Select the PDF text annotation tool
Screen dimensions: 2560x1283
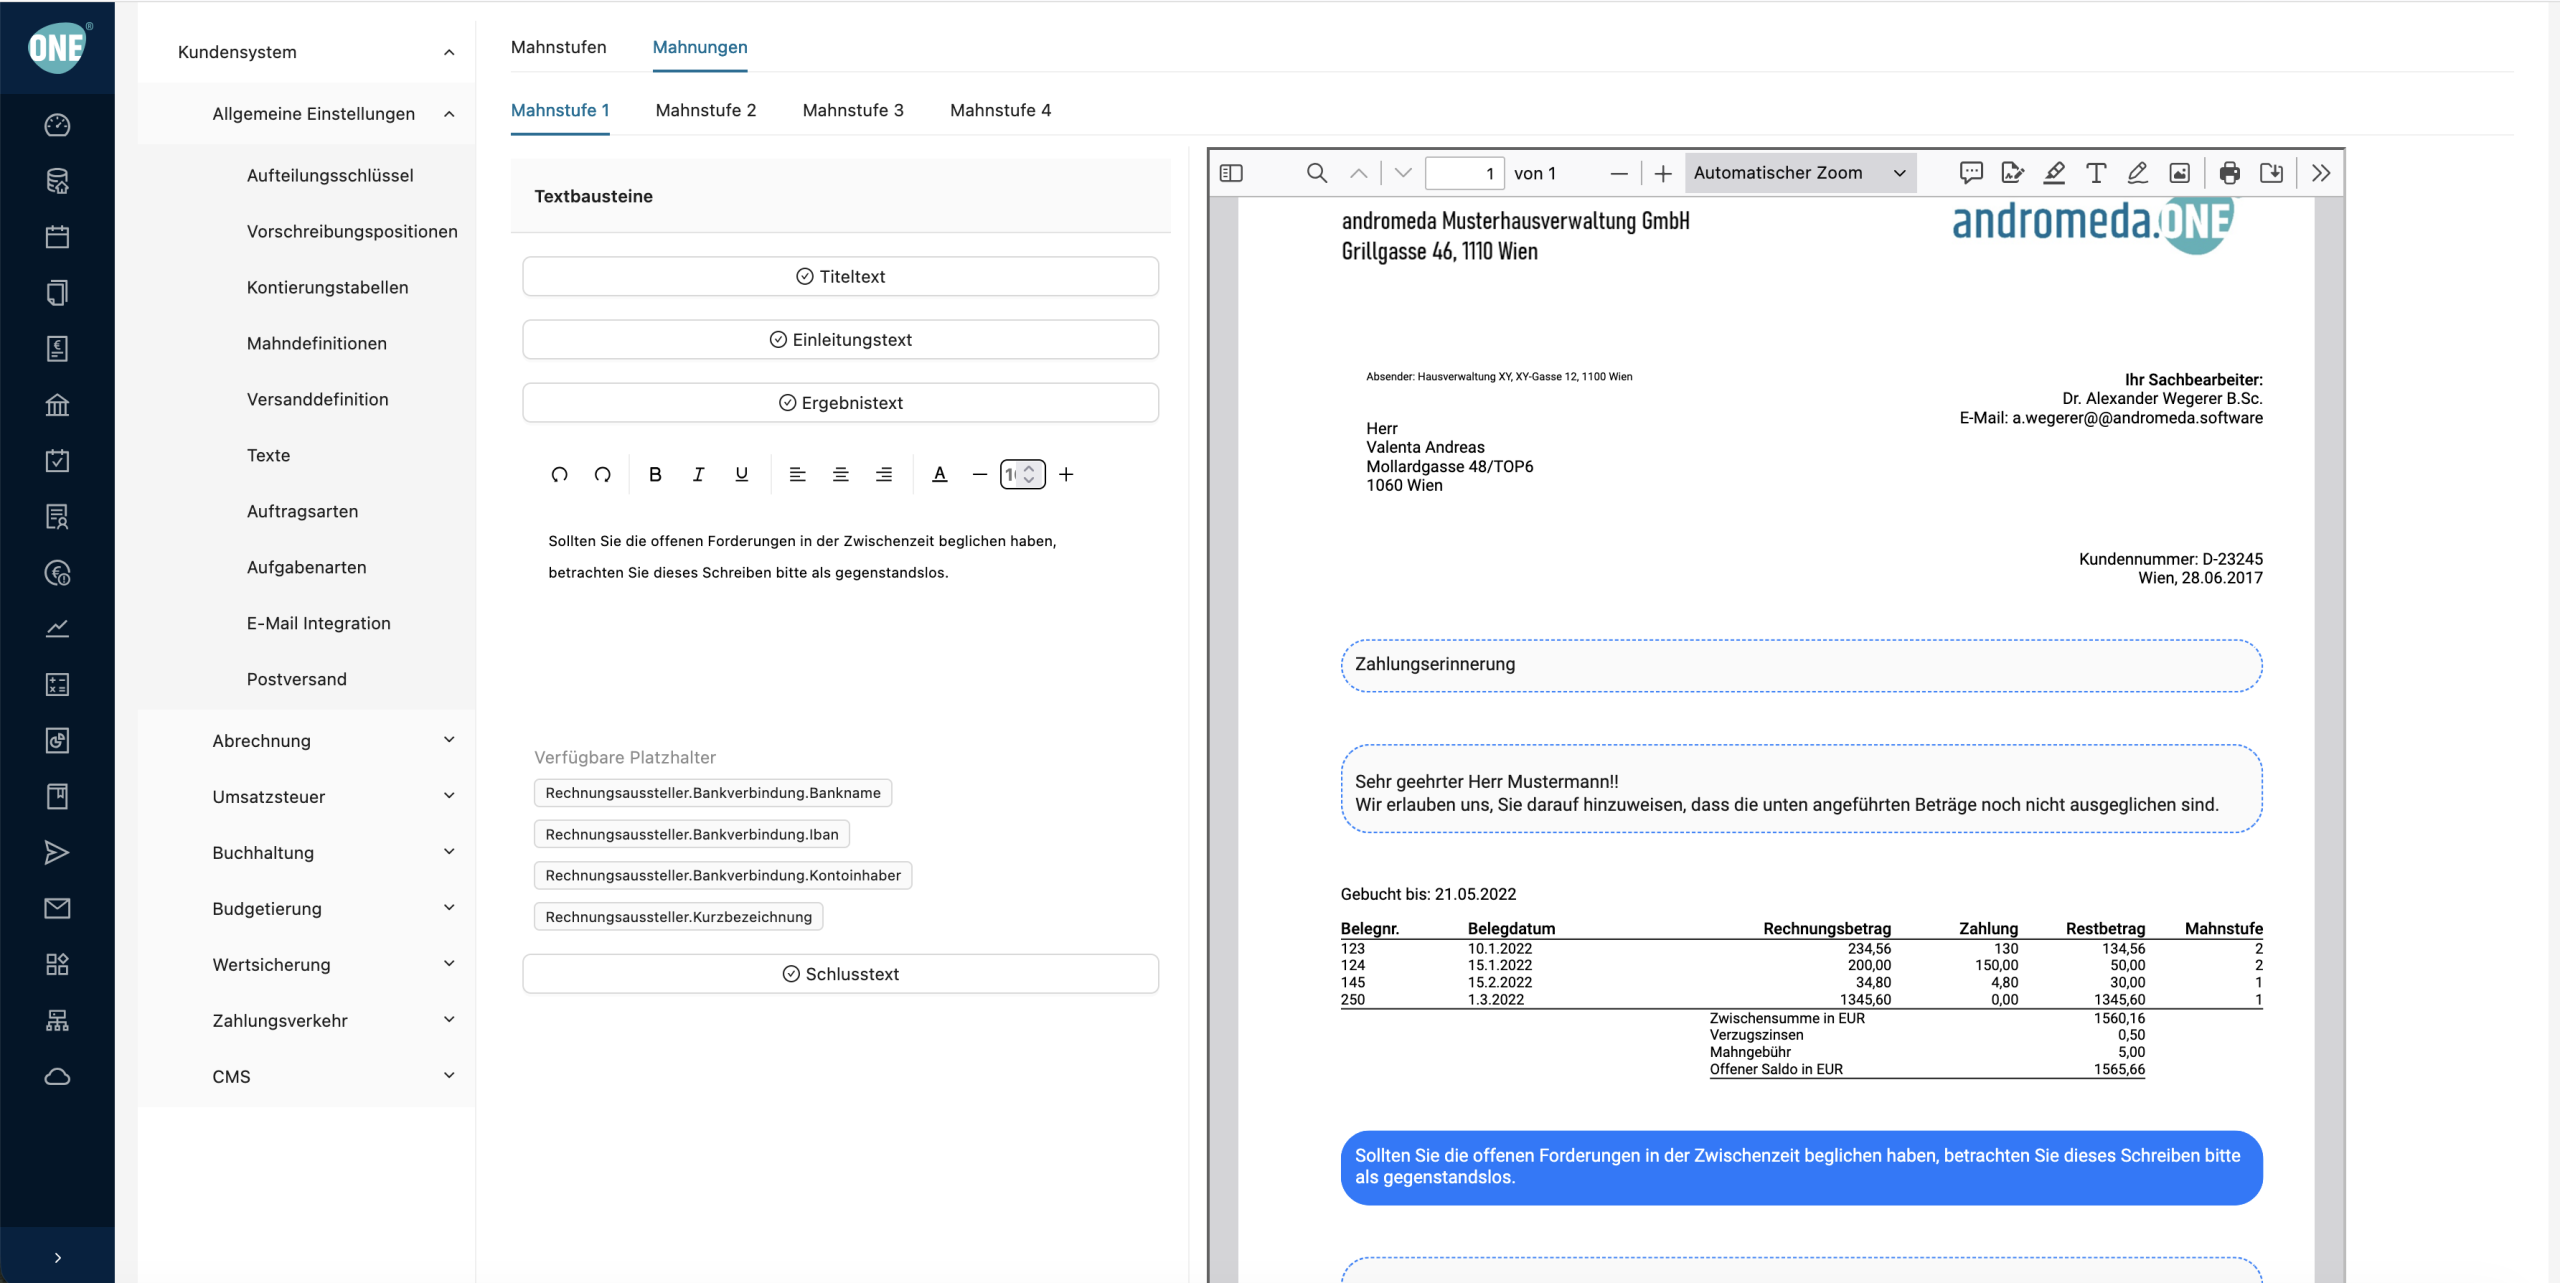(2095, 173)
